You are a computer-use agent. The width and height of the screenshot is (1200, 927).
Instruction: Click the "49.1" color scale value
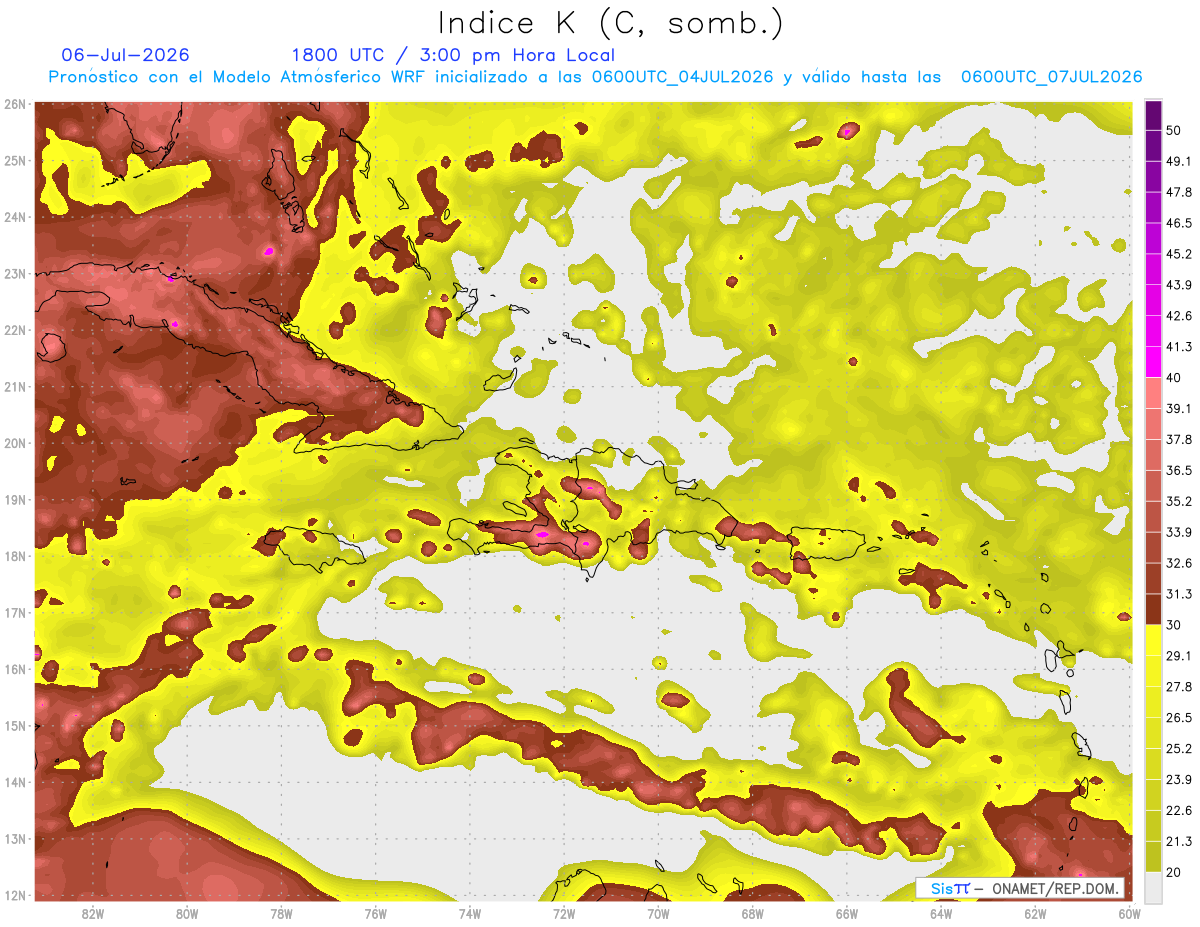click(1178, 161)
